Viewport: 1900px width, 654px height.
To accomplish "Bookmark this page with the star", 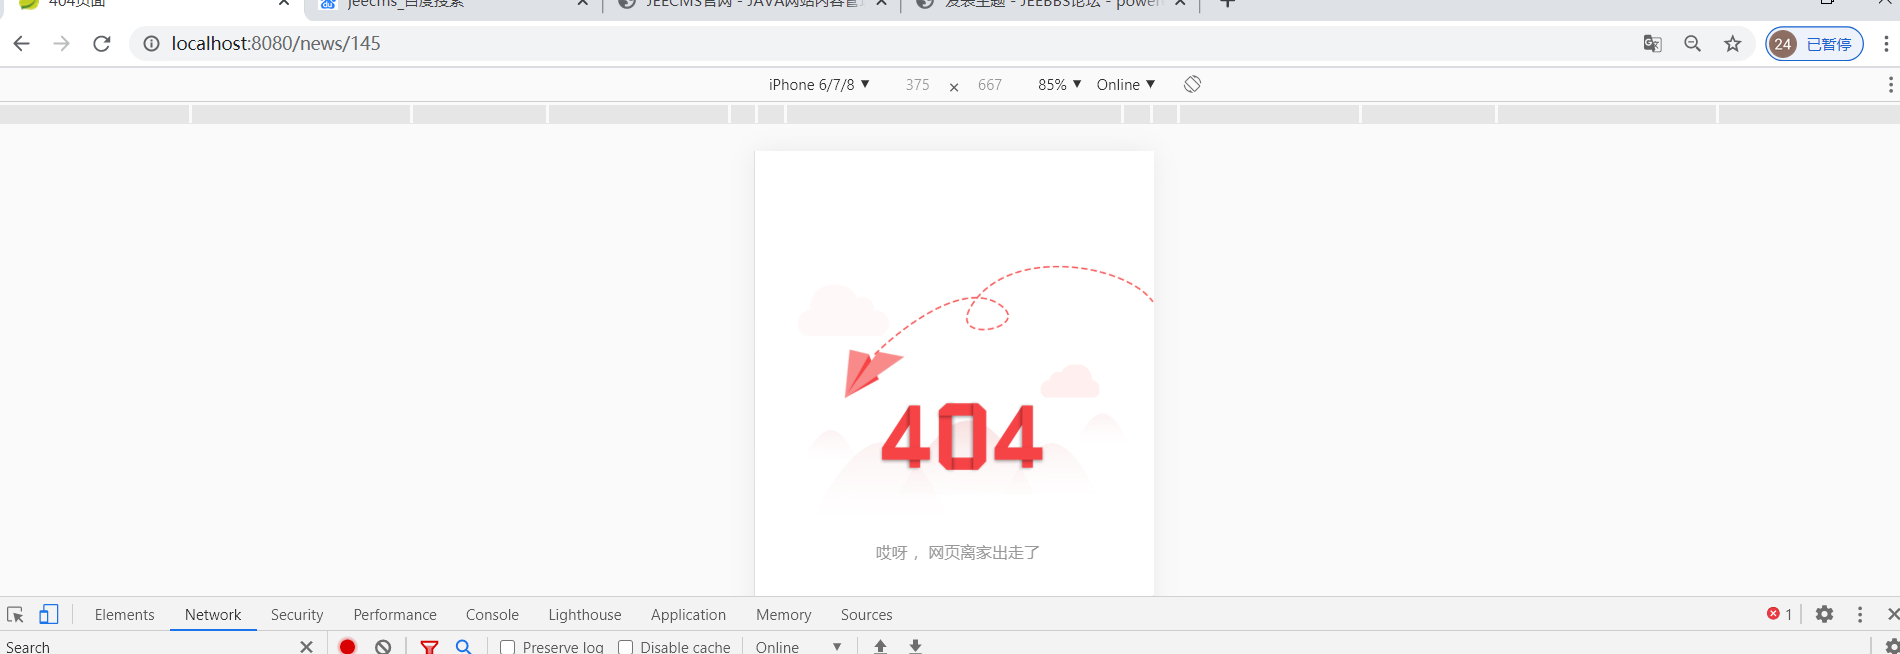I will point(1733,44).
